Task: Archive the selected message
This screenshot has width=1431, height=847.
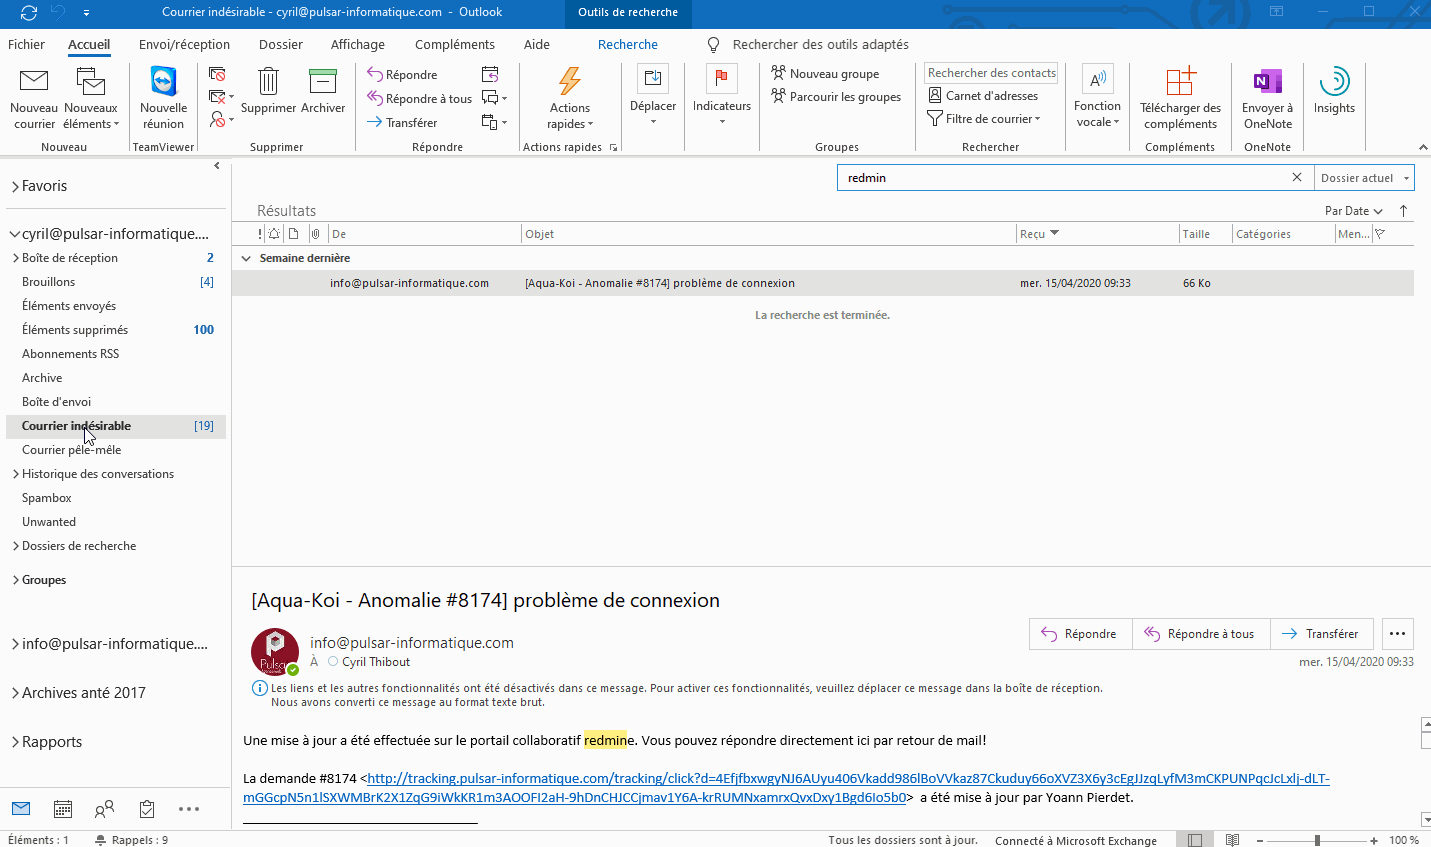Action: (323, 92)
